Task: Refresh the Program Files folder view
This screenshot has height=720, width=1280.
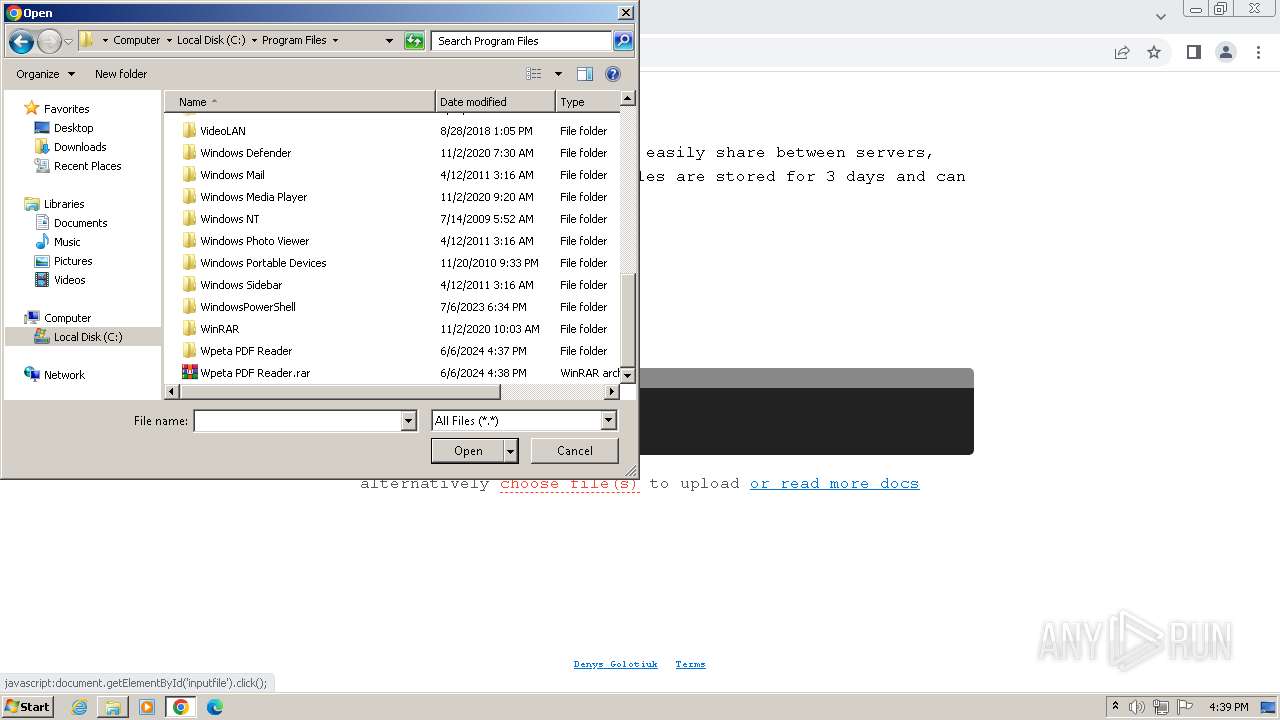Action: (x=414, y=41)
